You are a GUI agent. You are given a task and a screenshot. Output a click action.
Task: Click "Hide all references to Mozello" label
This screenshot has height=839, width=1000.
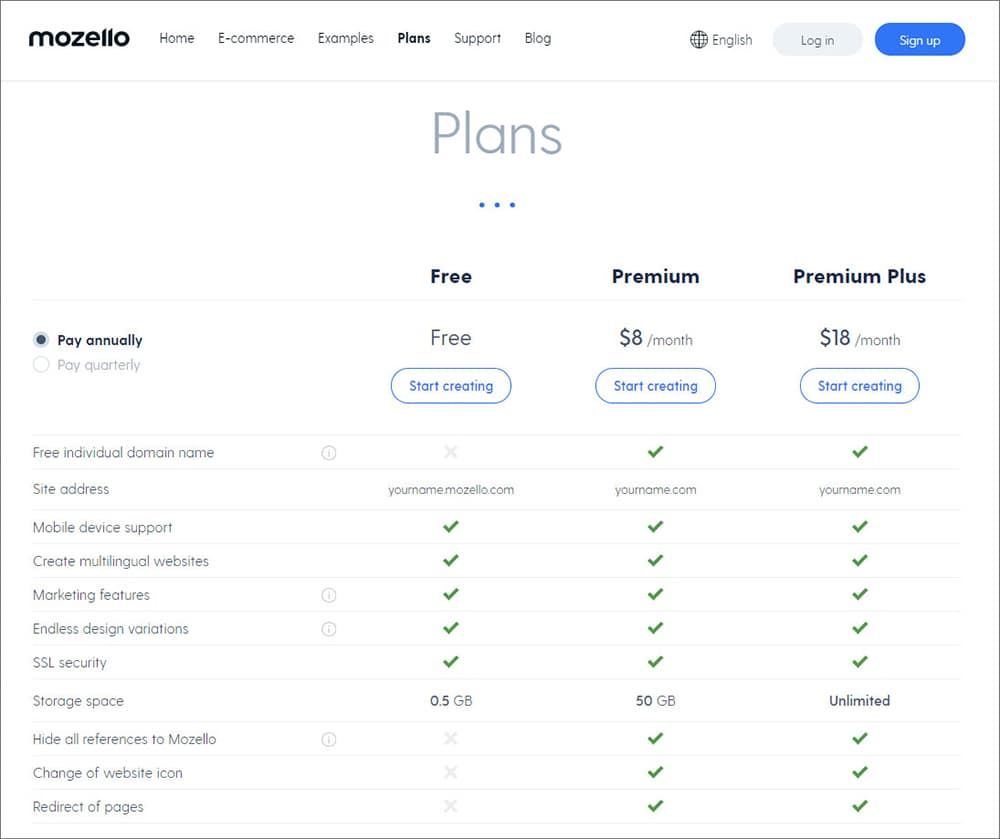[x=124, y=739]
